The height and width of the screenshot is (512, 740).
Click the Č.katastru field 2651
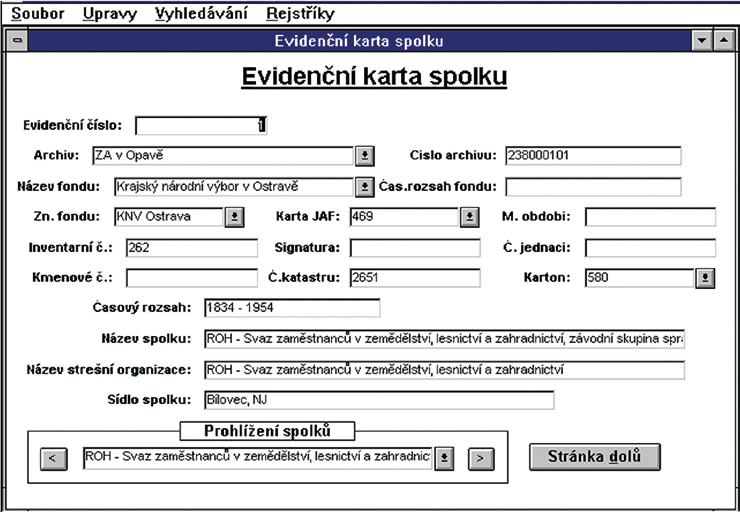click(415, 278)
